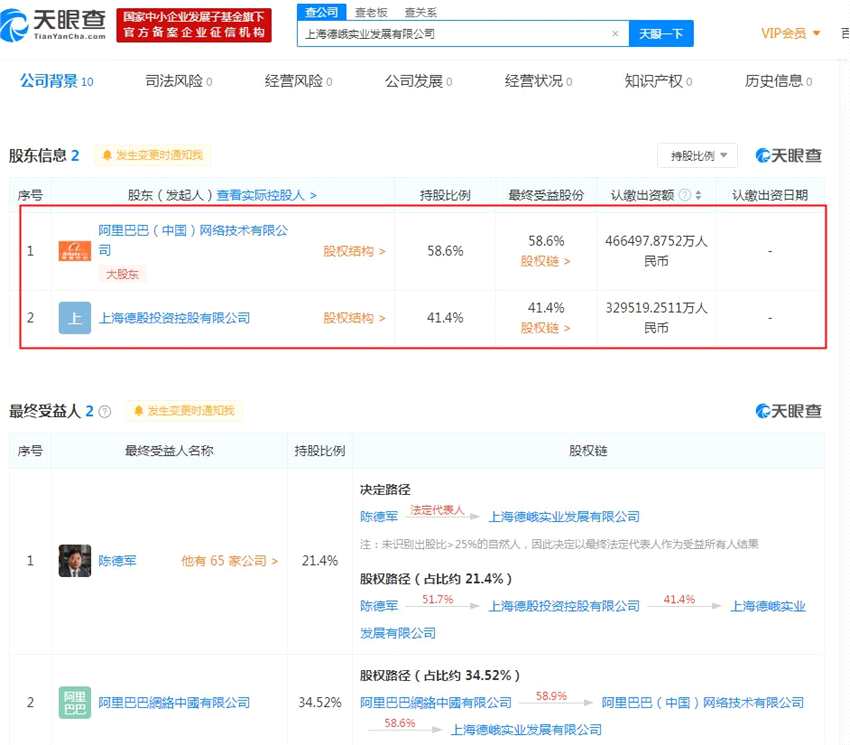
Task: View the 历史信息 section tab
Action: click(x=778, y=81)
